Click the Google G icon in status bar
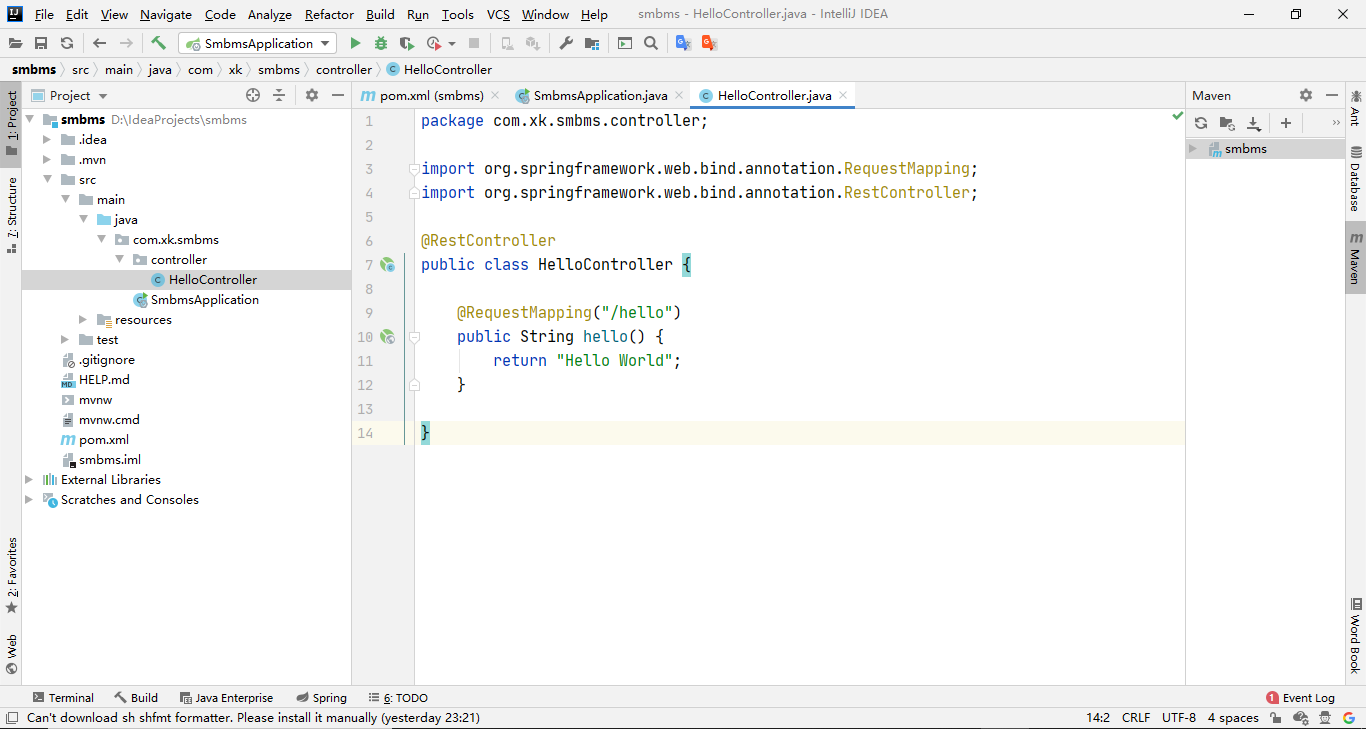 [1348, 718]
